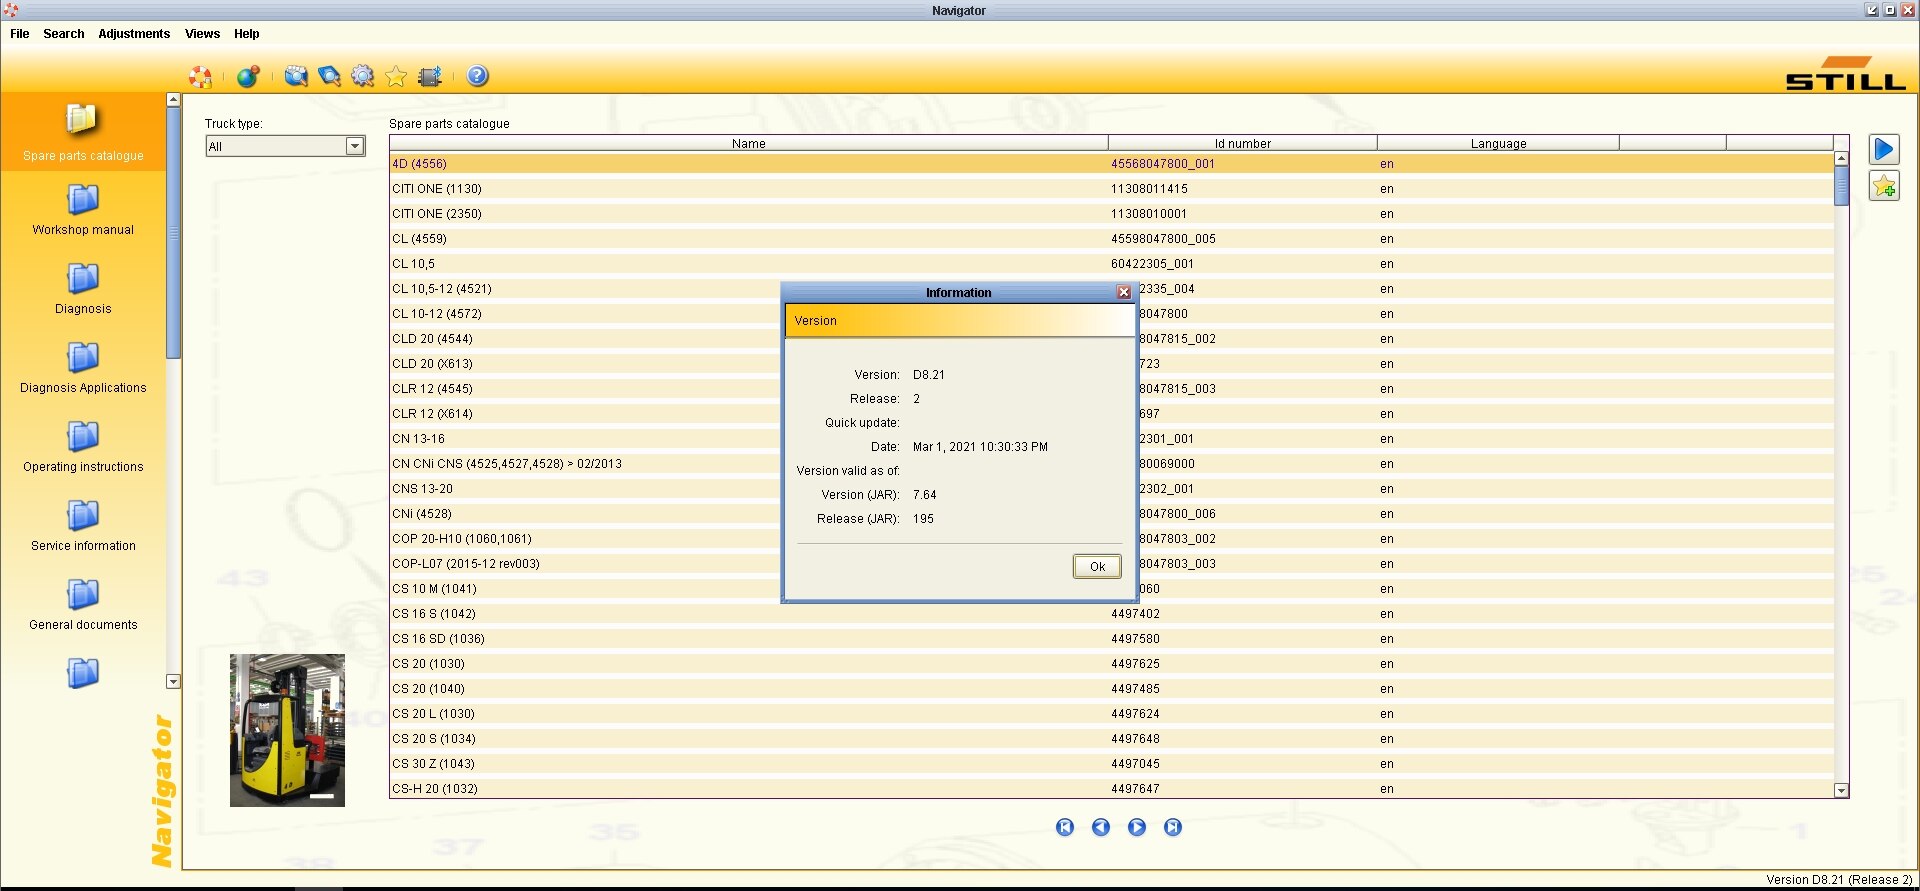1920x891 pixels.
Task: Sort by the Language column header
Action: point(1498,144)
